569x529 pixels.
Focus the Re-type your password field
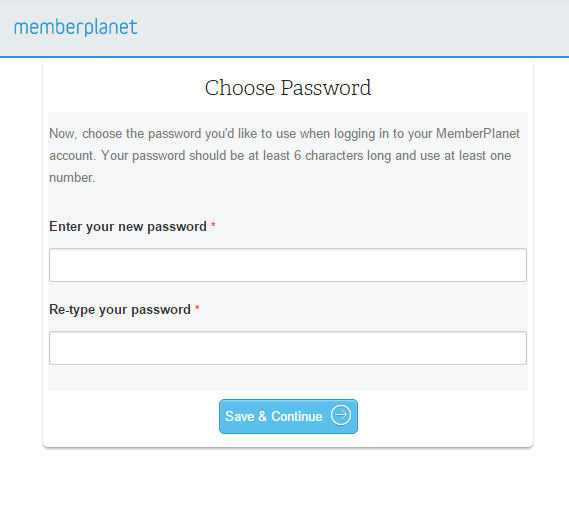(288, 348)
